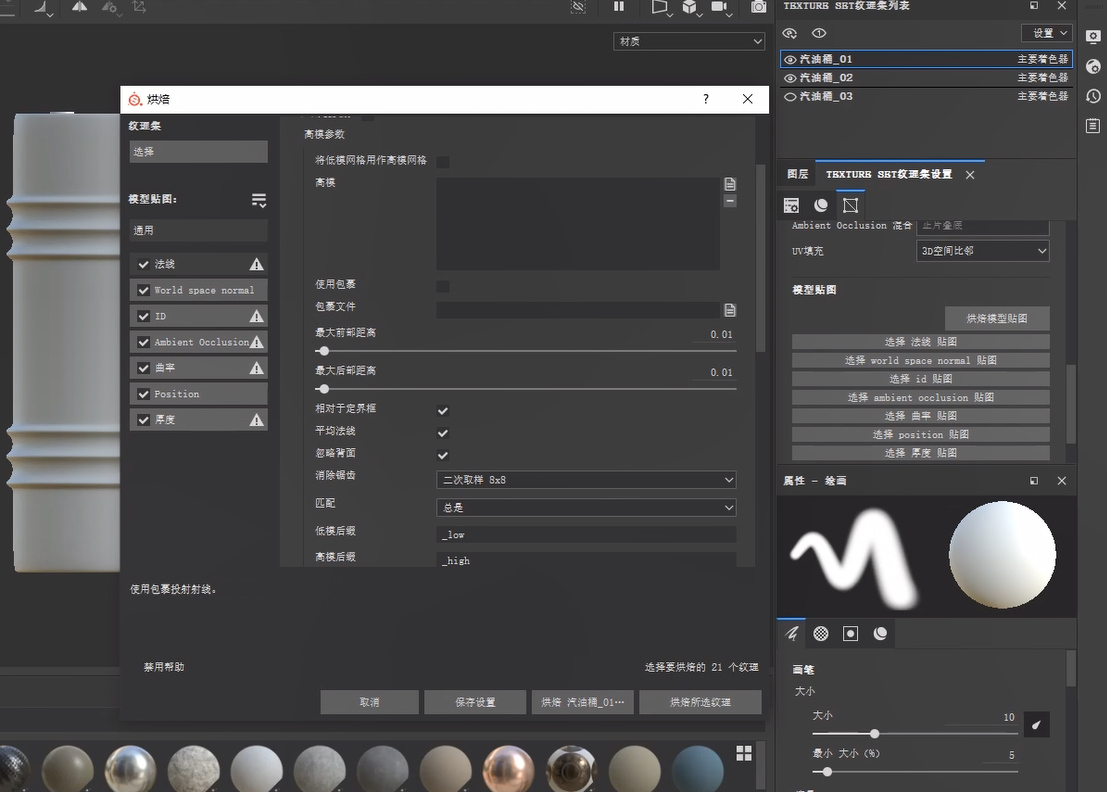Click the 保存设置 save settings button
This screenshot has width=1107, height=792.
475,702
